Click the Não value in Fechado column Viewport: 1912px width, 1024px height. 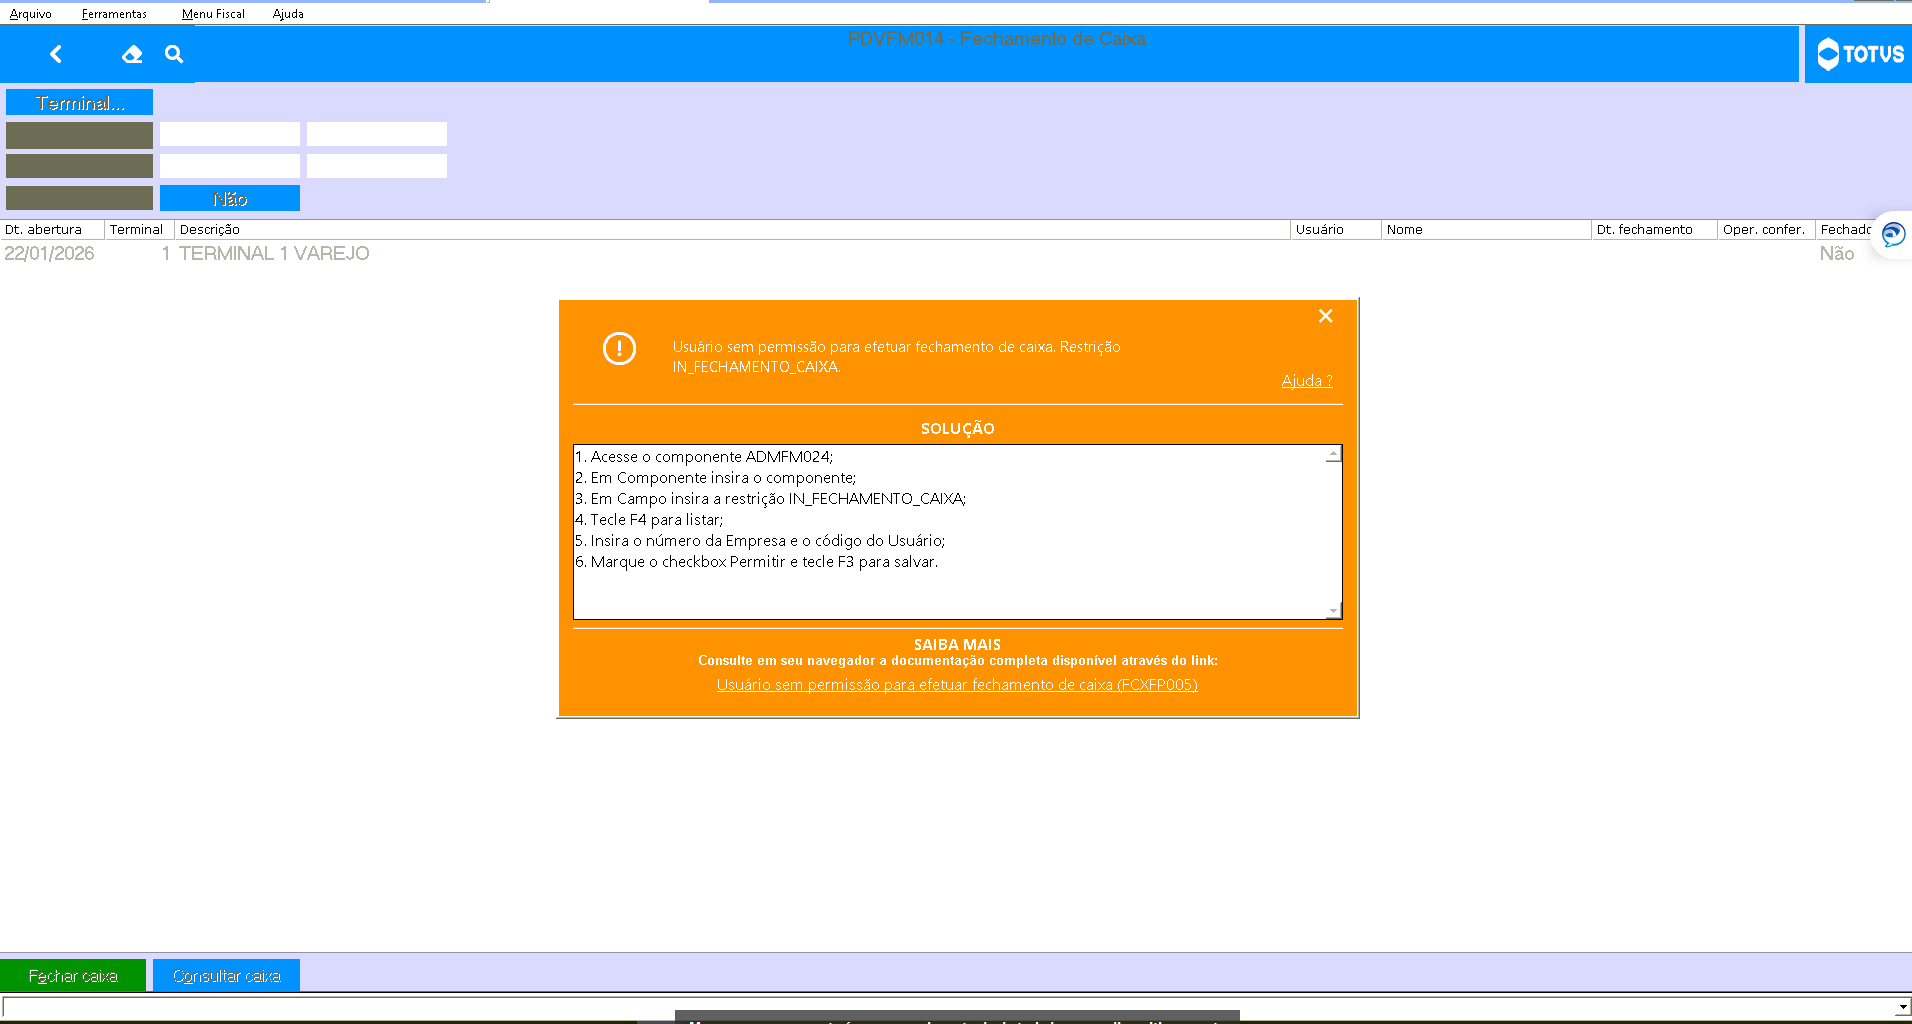click(x=1836, y=254)
